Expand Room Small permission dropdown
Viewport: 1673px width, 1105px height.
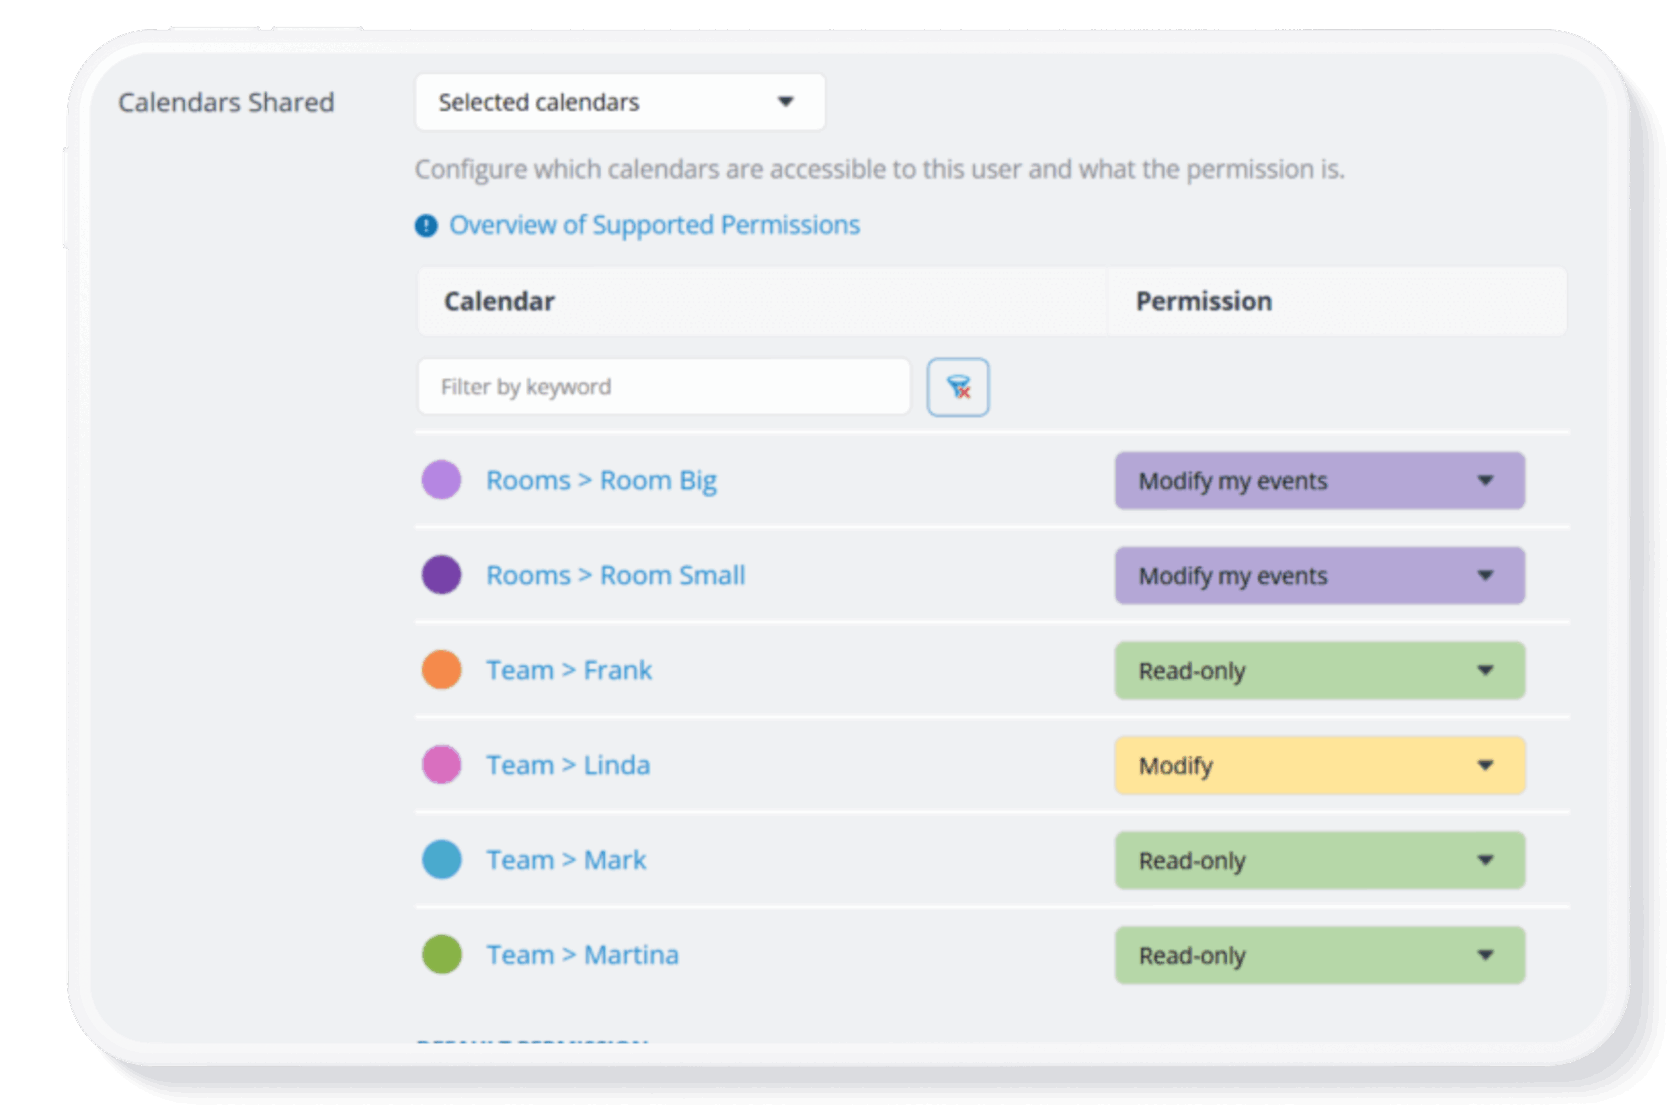click(1319, 576)
